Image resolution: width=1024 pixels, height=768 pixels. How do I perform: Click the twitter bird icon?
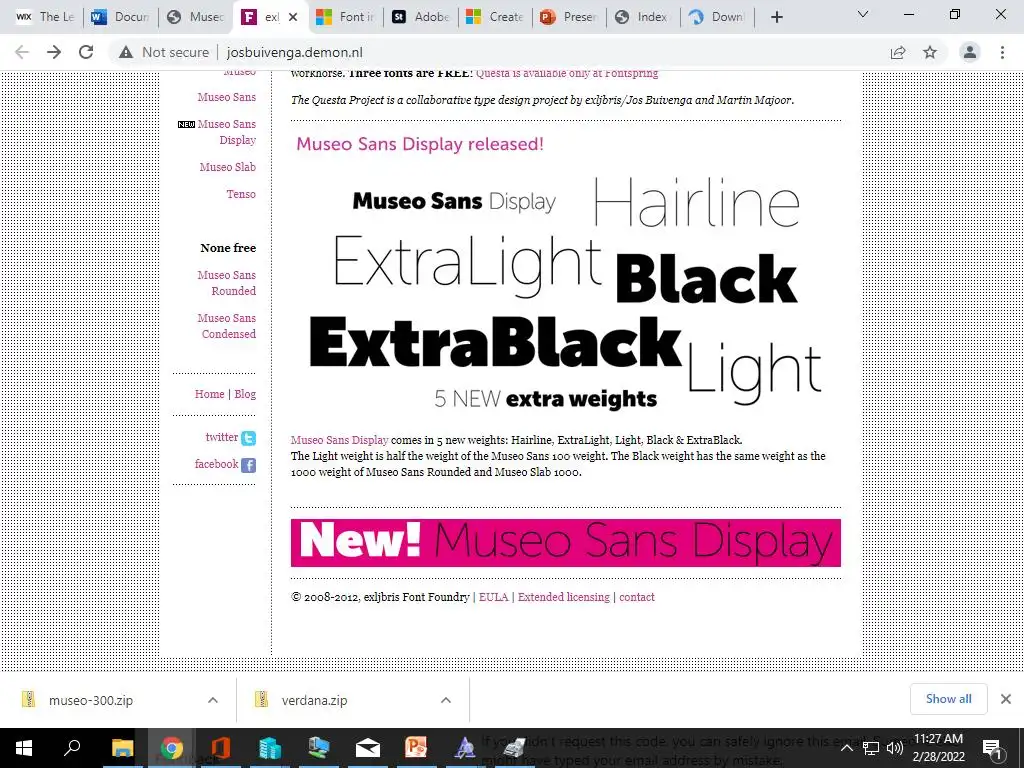[248, 438]
